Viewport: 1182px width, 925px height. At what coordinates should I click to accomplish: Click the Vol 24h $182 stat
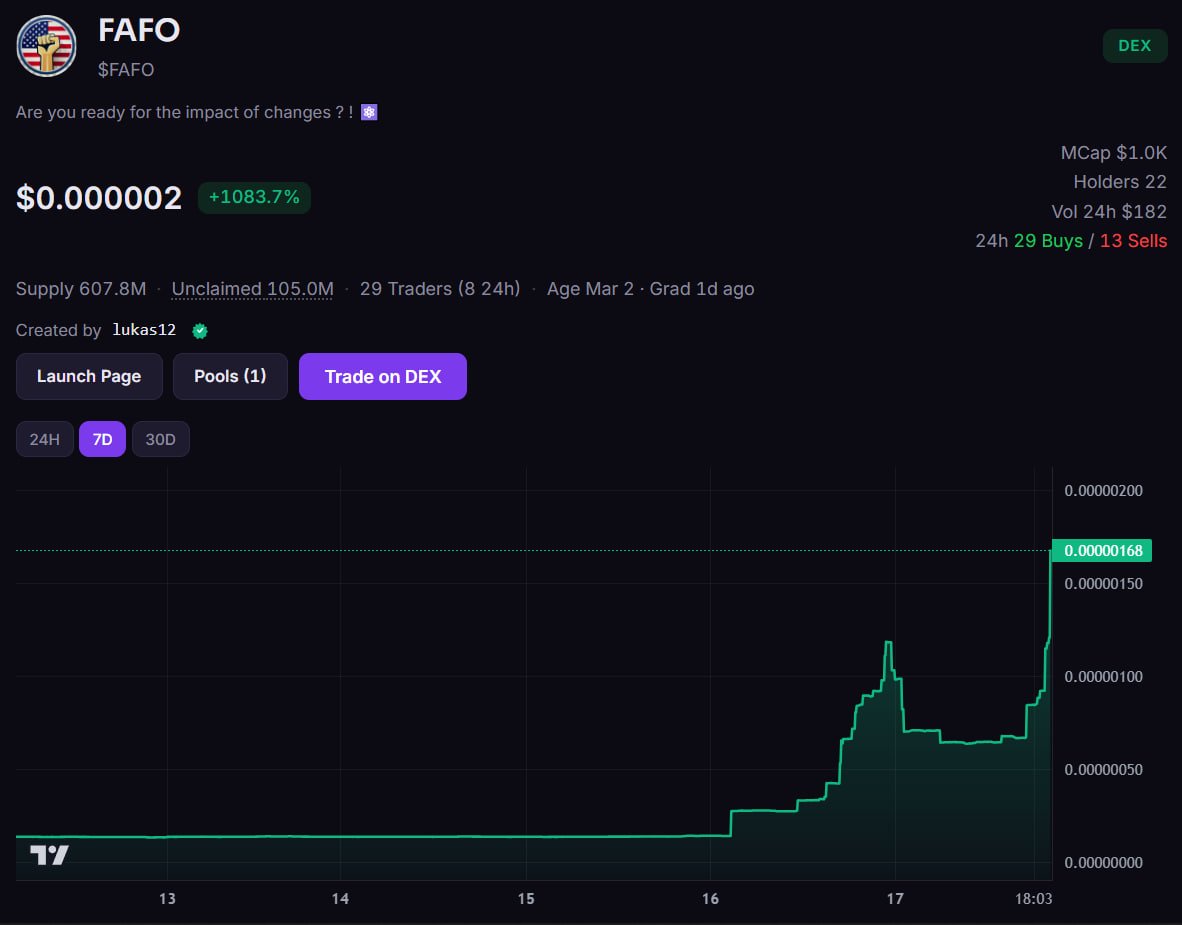1109,212
